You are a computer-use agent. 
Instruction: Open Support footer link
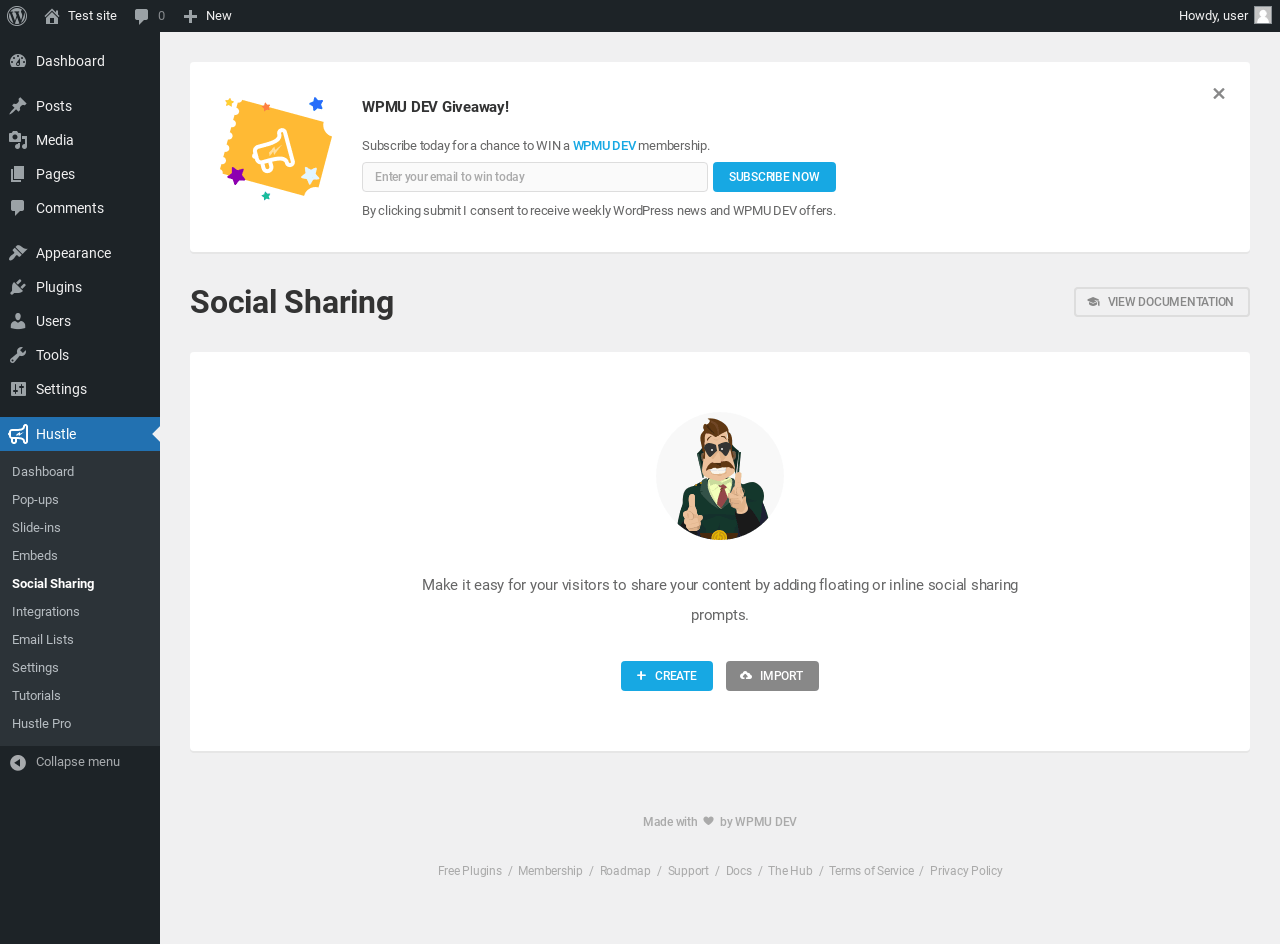click(x=688, y=871)
